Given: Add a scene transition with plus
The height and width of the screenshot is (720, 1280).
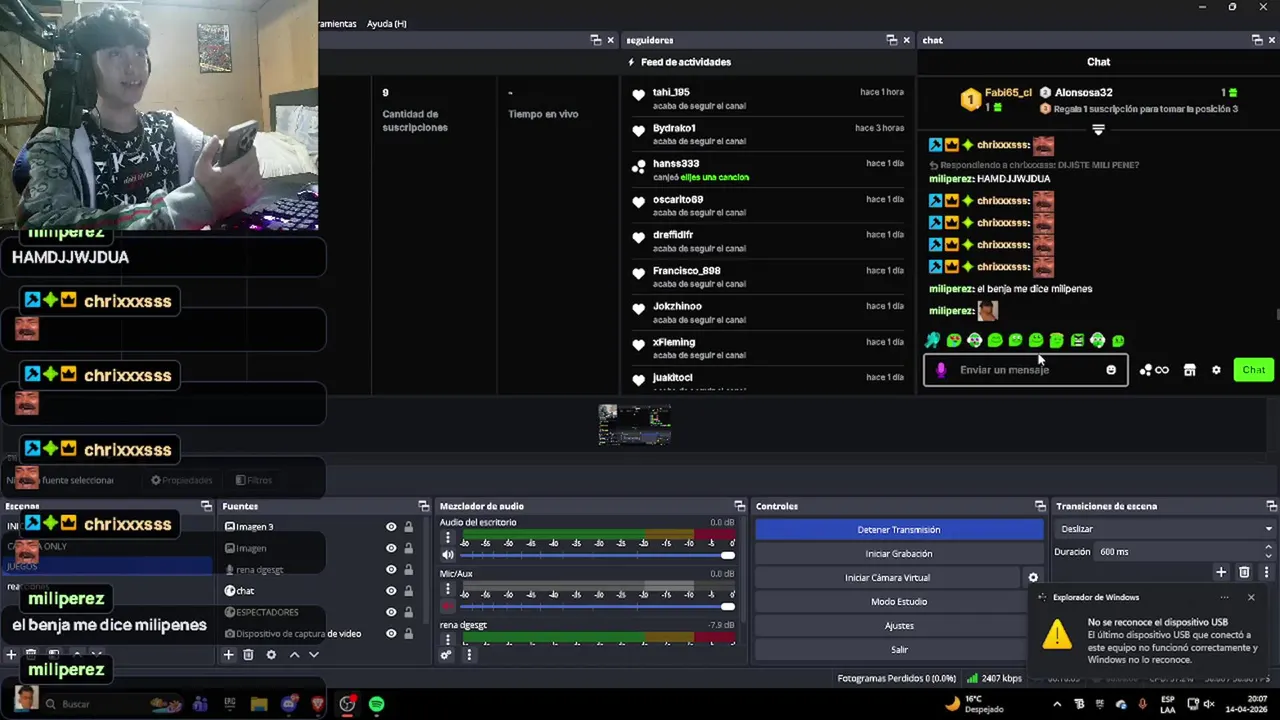Looking at the screenshot, I should pyautogui.click(x=1221, y=572).
